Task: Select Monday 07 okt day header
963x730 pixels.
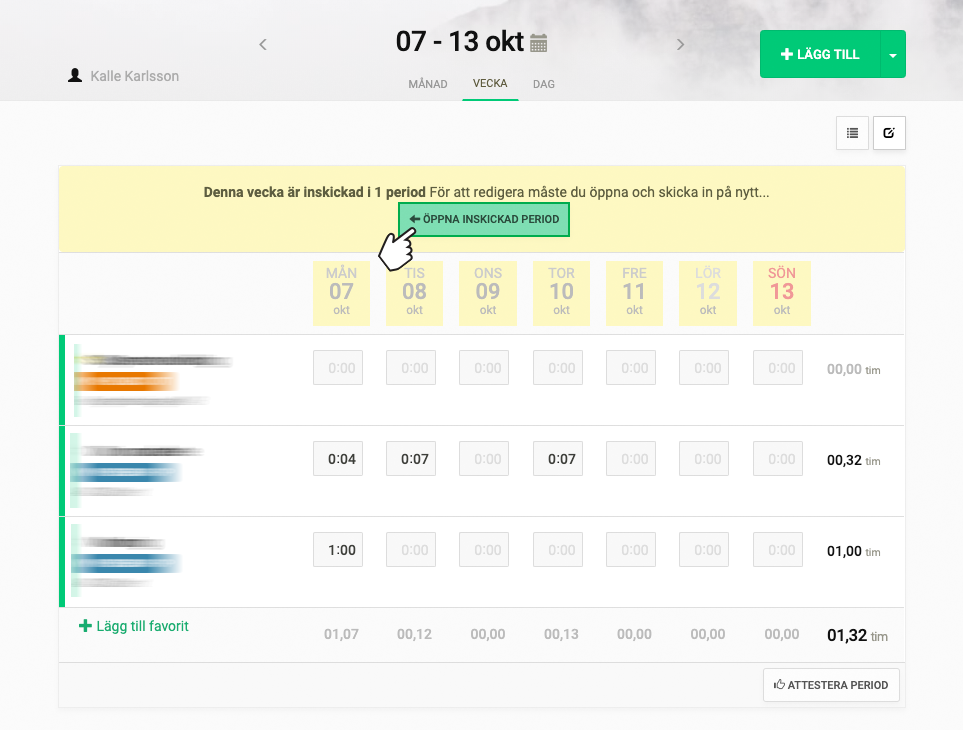Action: pos(341,292)
